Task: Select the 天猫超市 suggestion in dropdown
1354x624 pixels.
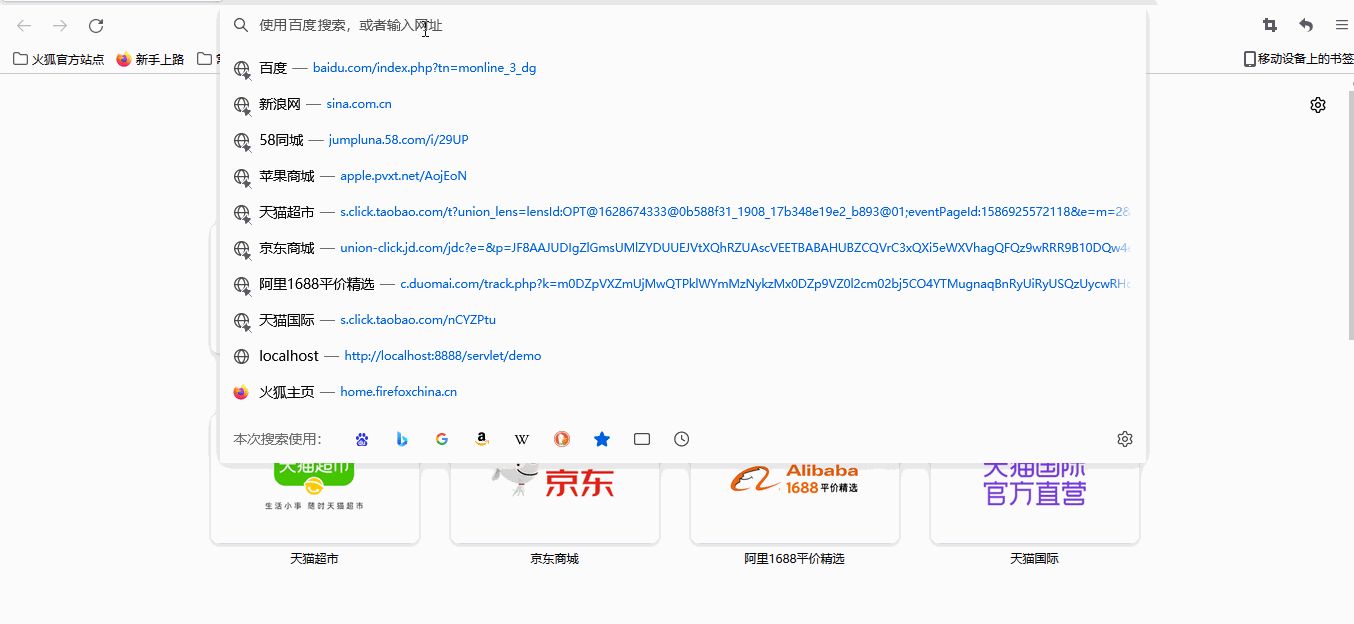Action: click(x=683, y=212)
